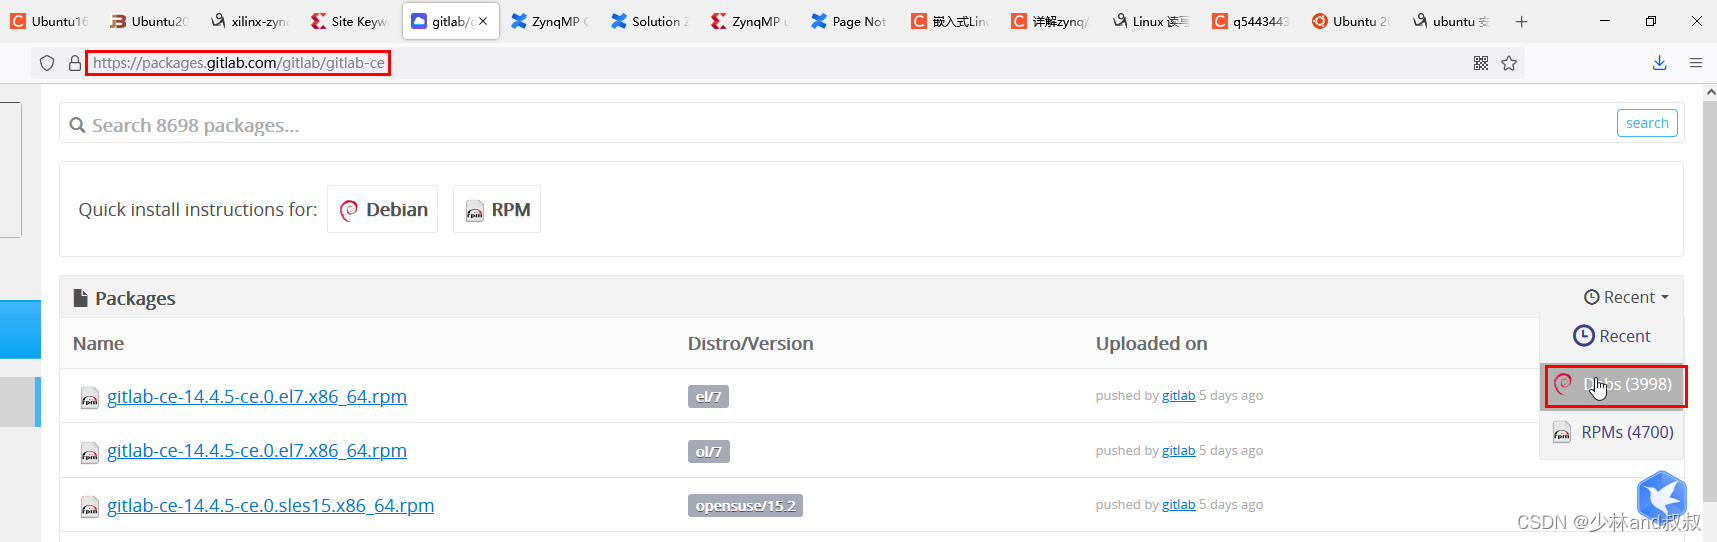Click the rpm icon in RPMs option
The height and width of the screenshot is (542, 1717).
(x=1561, y=433)
